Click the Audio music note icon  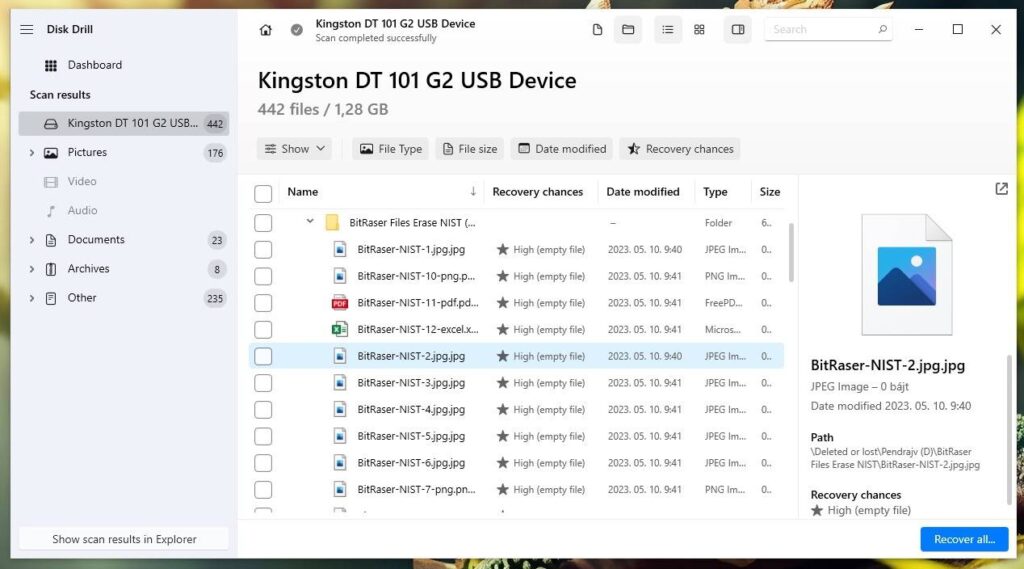(50, 211)
